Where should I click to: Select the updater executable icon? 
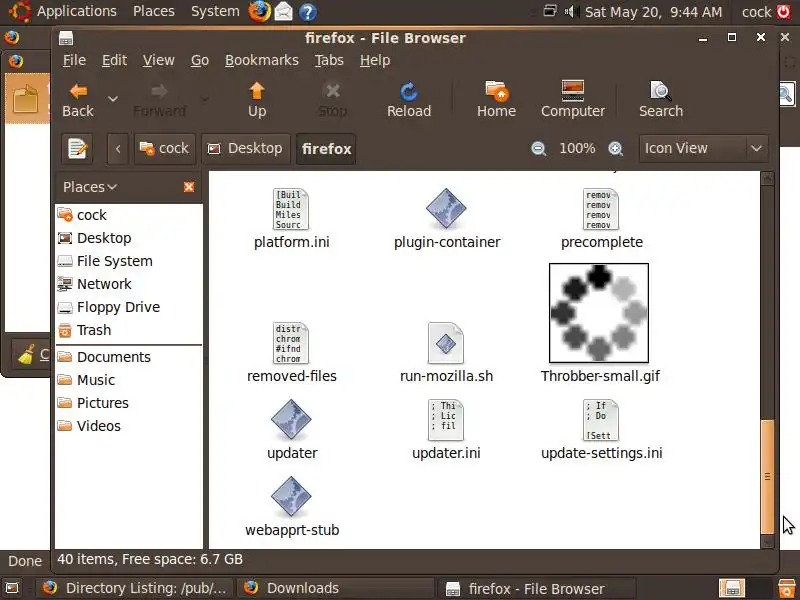point(291,419)
